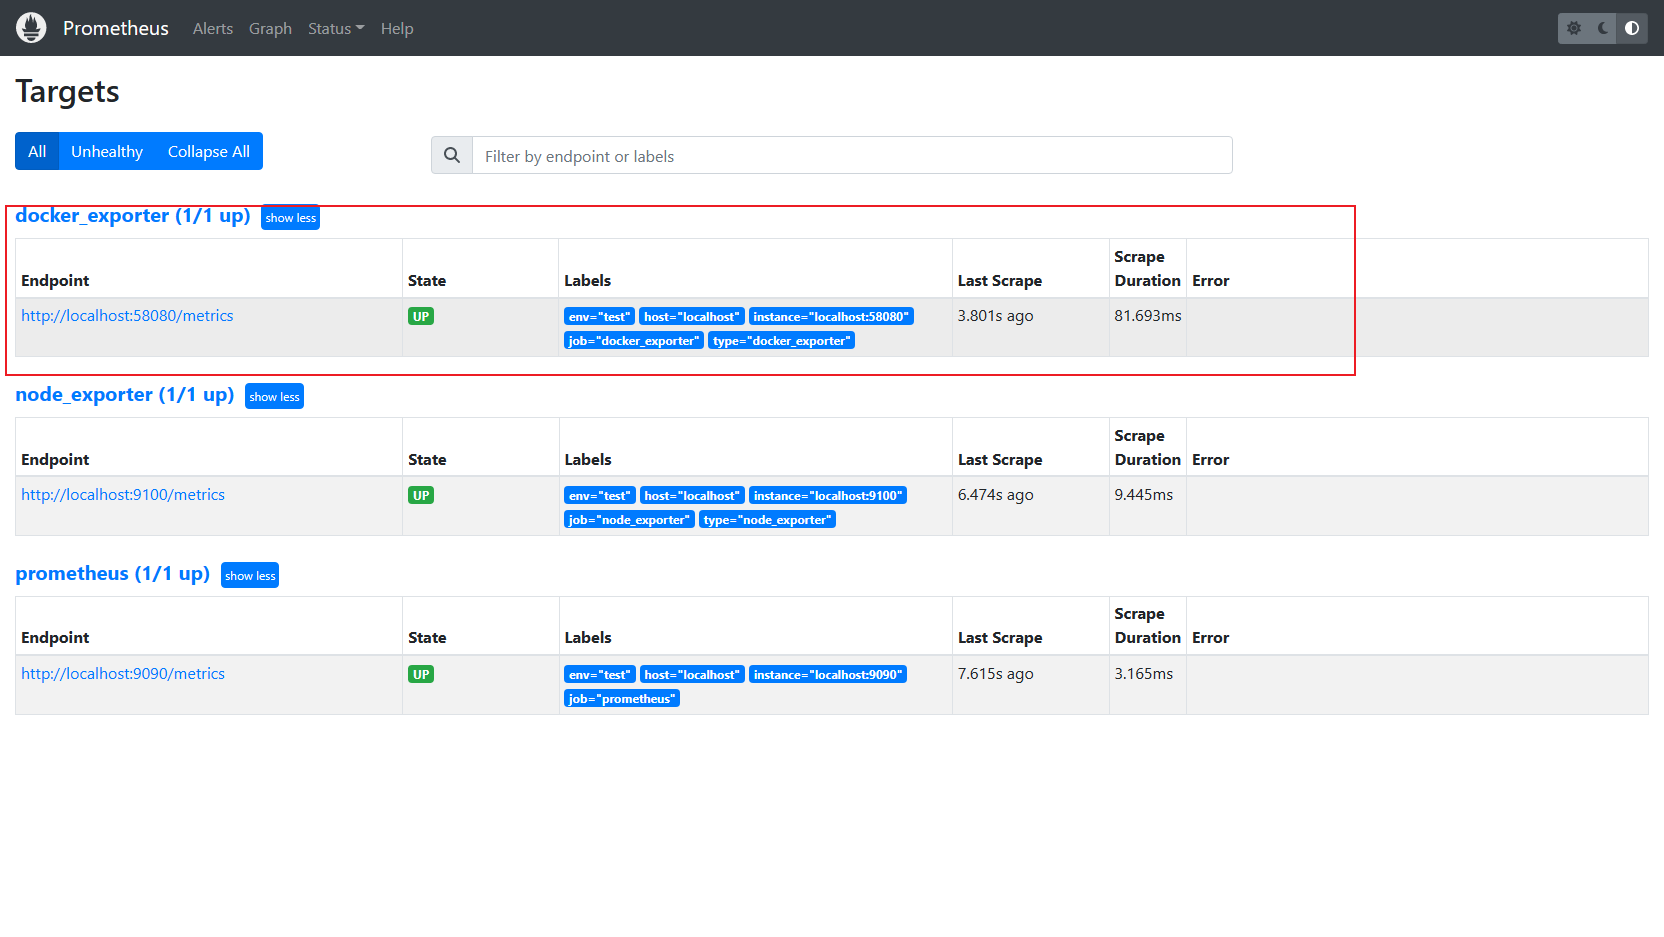This screenshot has height=937, width=1664.
Task: Click job="node_exporter" label
Action: (630, 519)
